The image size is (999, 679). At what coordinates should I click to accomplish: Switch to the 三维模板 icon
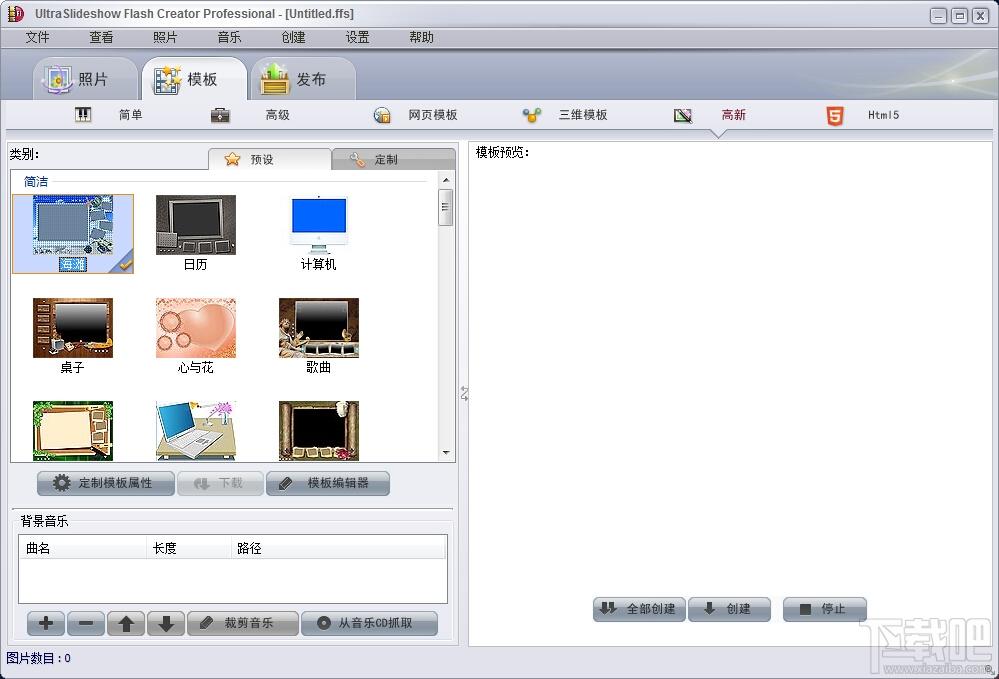pos(532,115)
